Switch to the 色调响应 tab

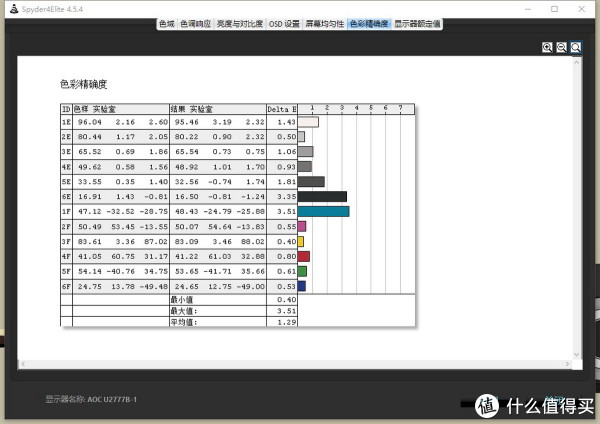tap(196, 24)
